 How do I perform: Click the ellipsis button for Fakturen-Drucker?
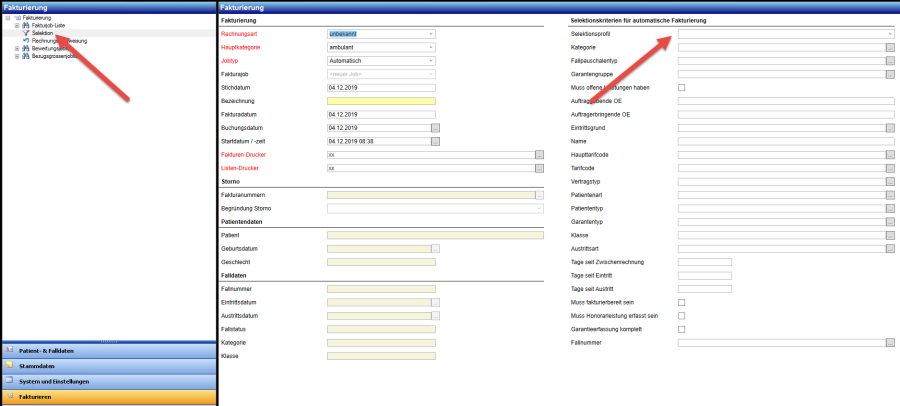540,154
